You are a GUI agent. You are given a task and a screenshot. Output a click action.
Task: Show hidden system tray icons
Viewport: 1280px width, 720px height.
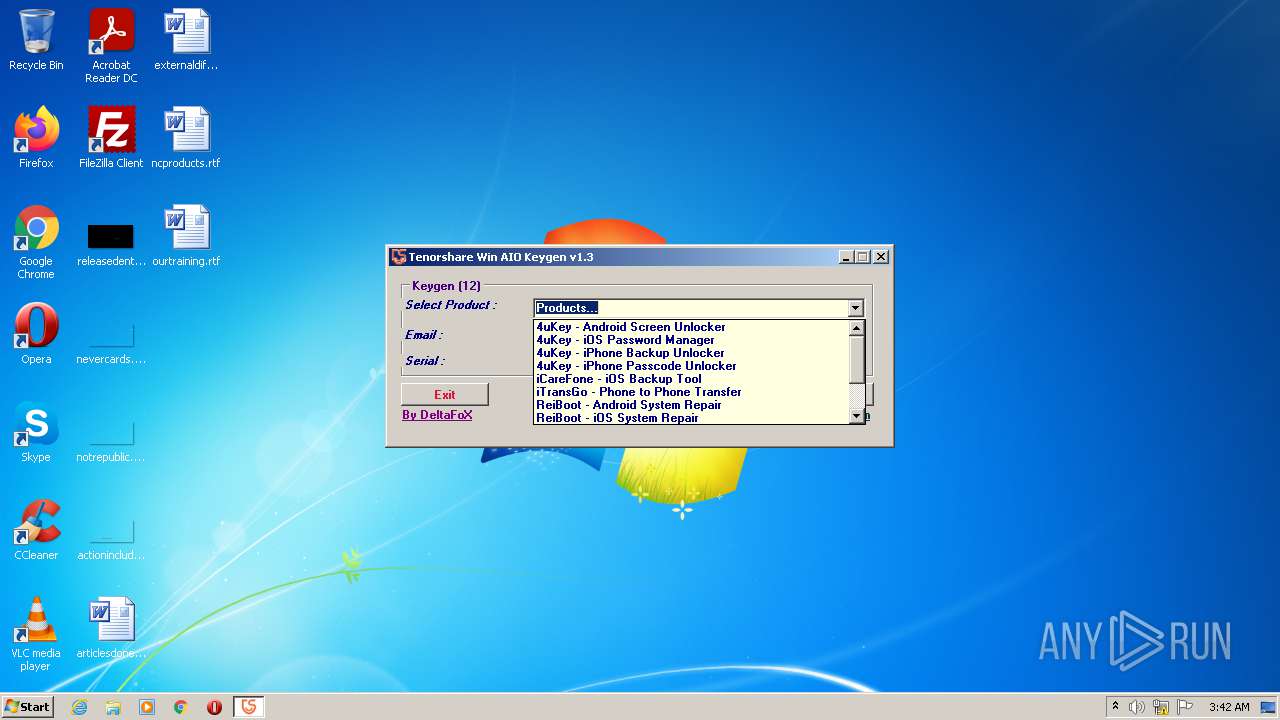pos(1116,707)
